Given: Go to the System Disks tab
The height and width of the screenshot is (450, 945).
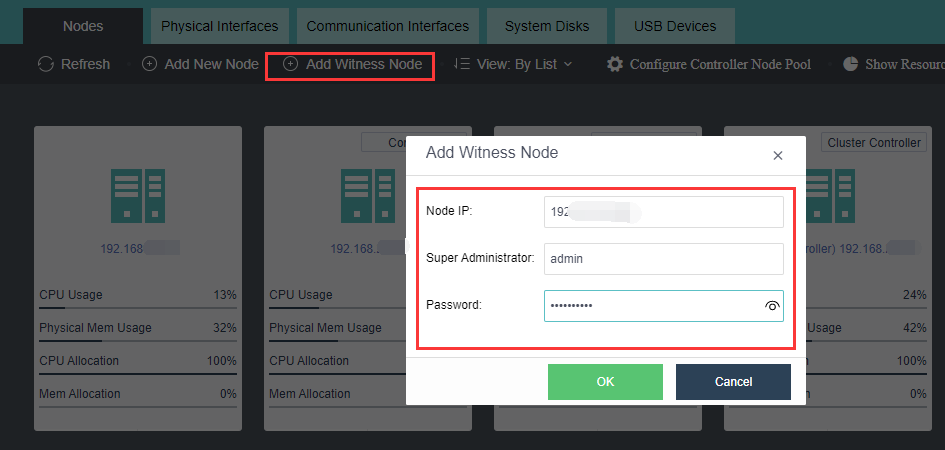Looking at the screenshot, I should 546,26.
